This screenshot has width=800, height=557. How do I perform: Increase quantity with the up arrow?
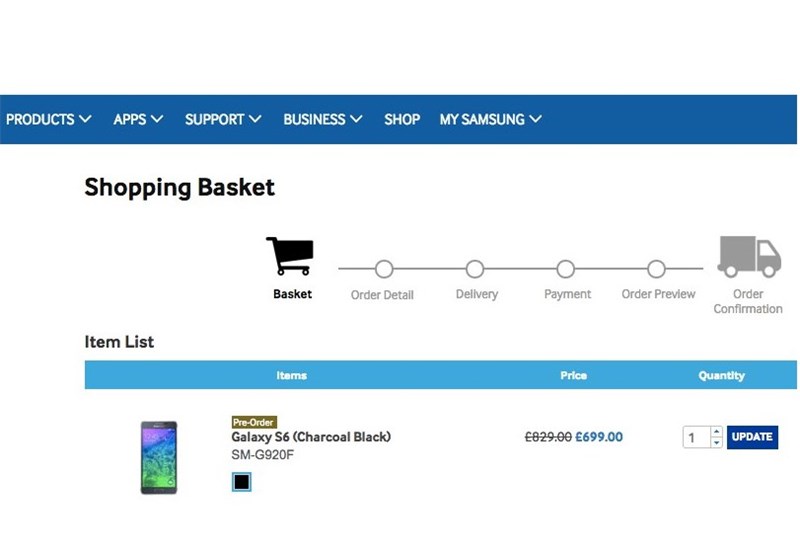pos(716,432)
